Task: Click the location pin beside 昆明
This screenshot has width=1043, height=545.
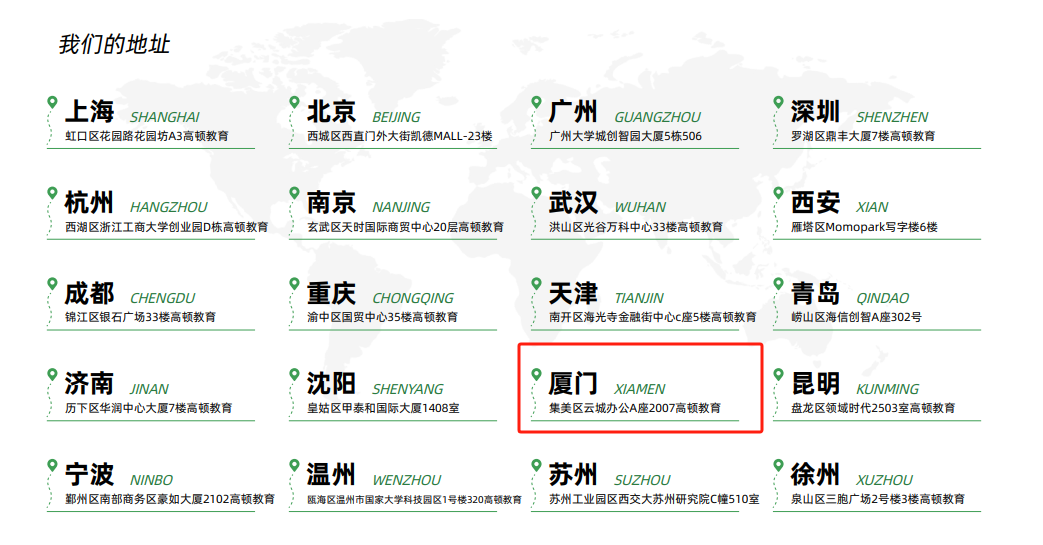Action: [778, 375]
